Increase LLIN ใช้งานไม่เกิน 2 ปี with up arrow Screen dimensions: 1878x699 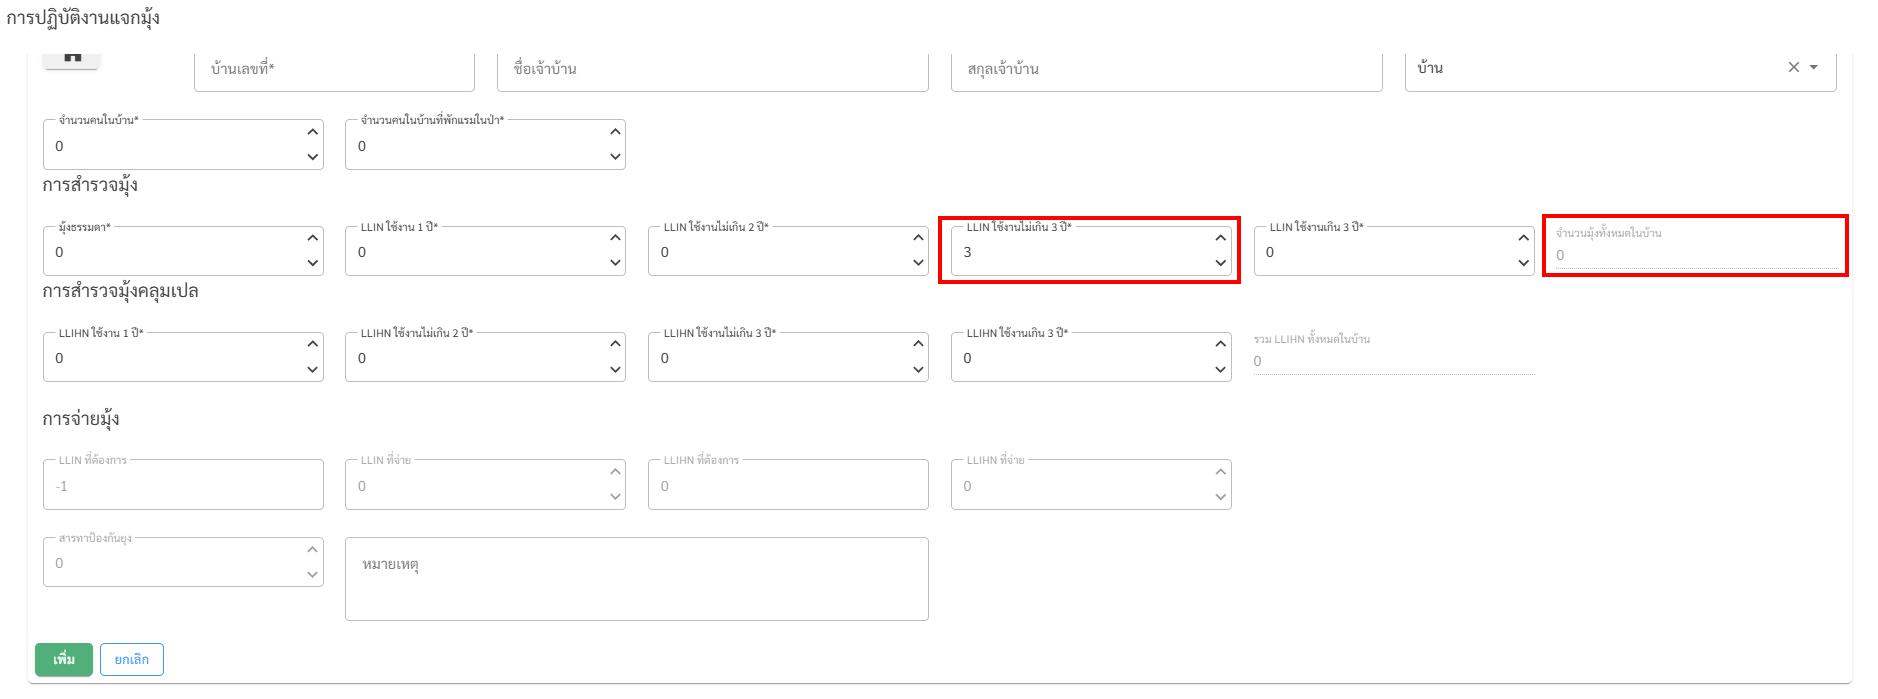click(x=918, y=238)
